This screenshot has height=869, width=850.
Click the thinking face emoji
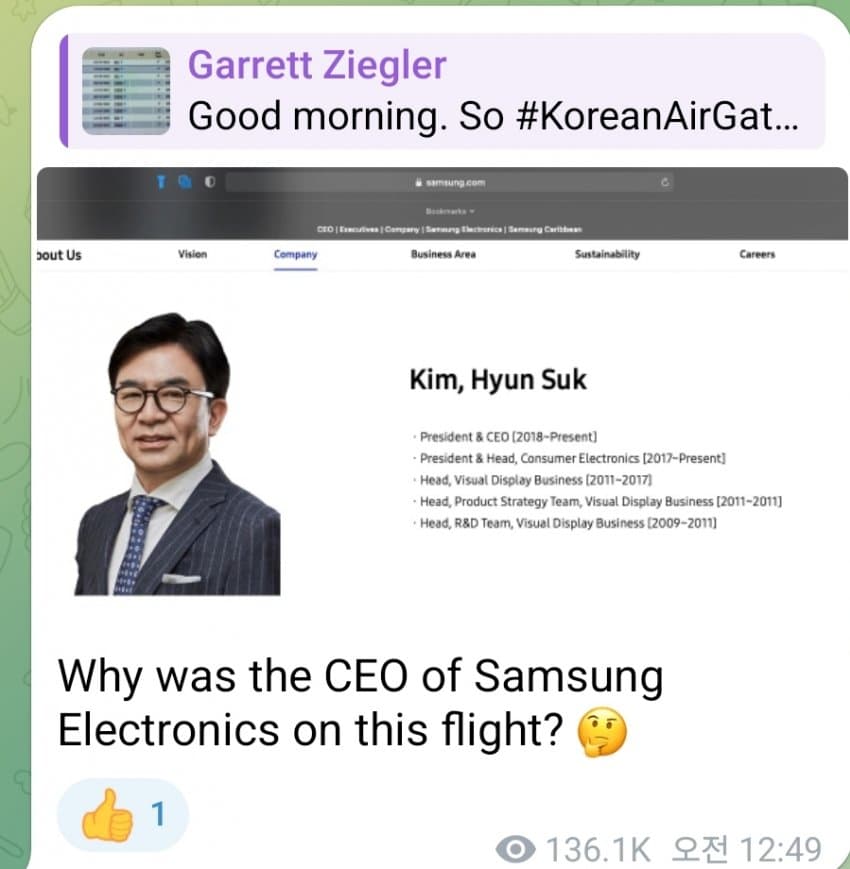[x=602, y=732]
